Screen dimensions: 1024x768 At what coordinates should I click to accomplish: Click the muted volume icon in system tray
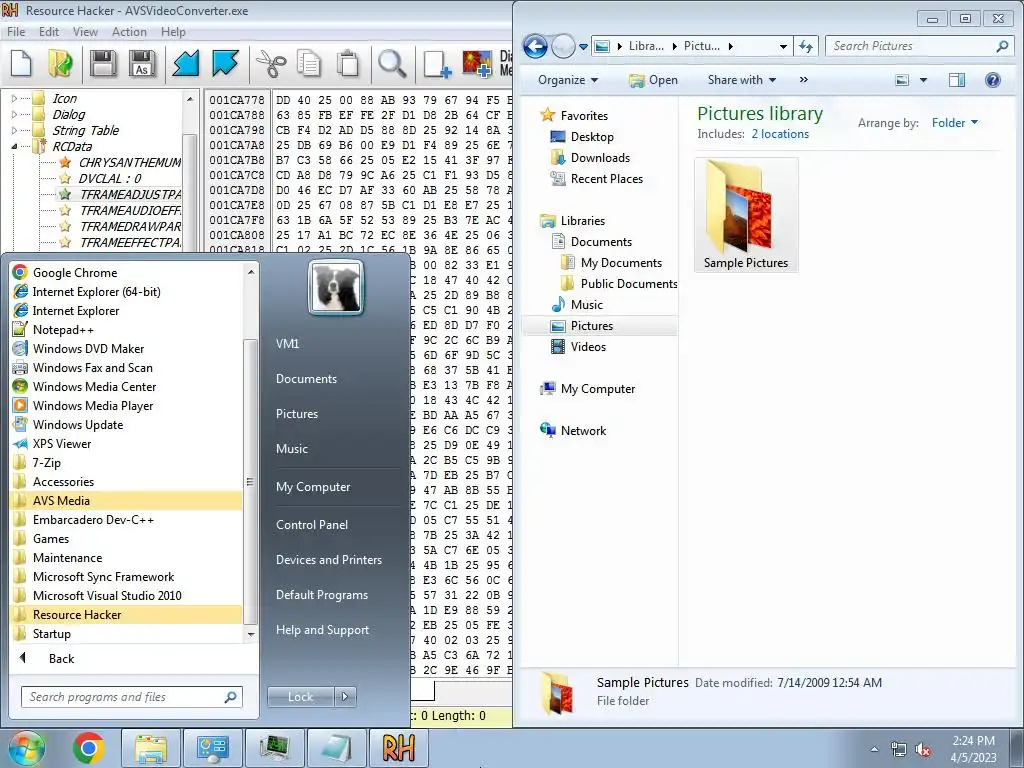point(923,750)
